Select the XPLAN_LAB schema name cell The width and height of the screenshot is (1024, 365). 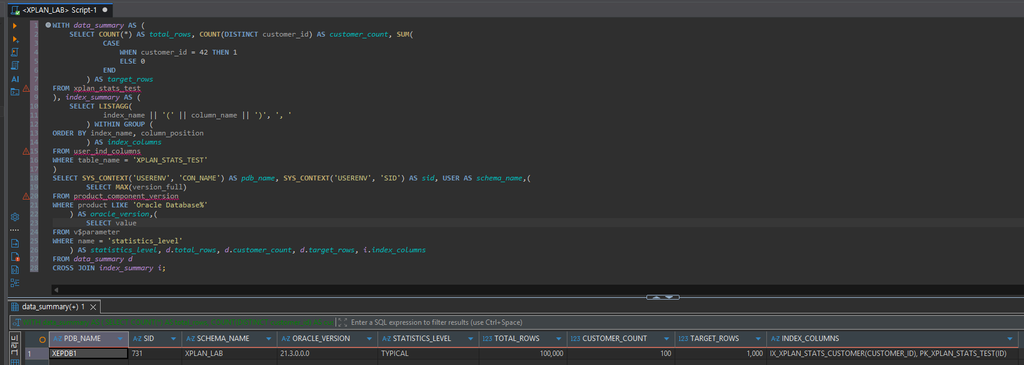point(229,353)
